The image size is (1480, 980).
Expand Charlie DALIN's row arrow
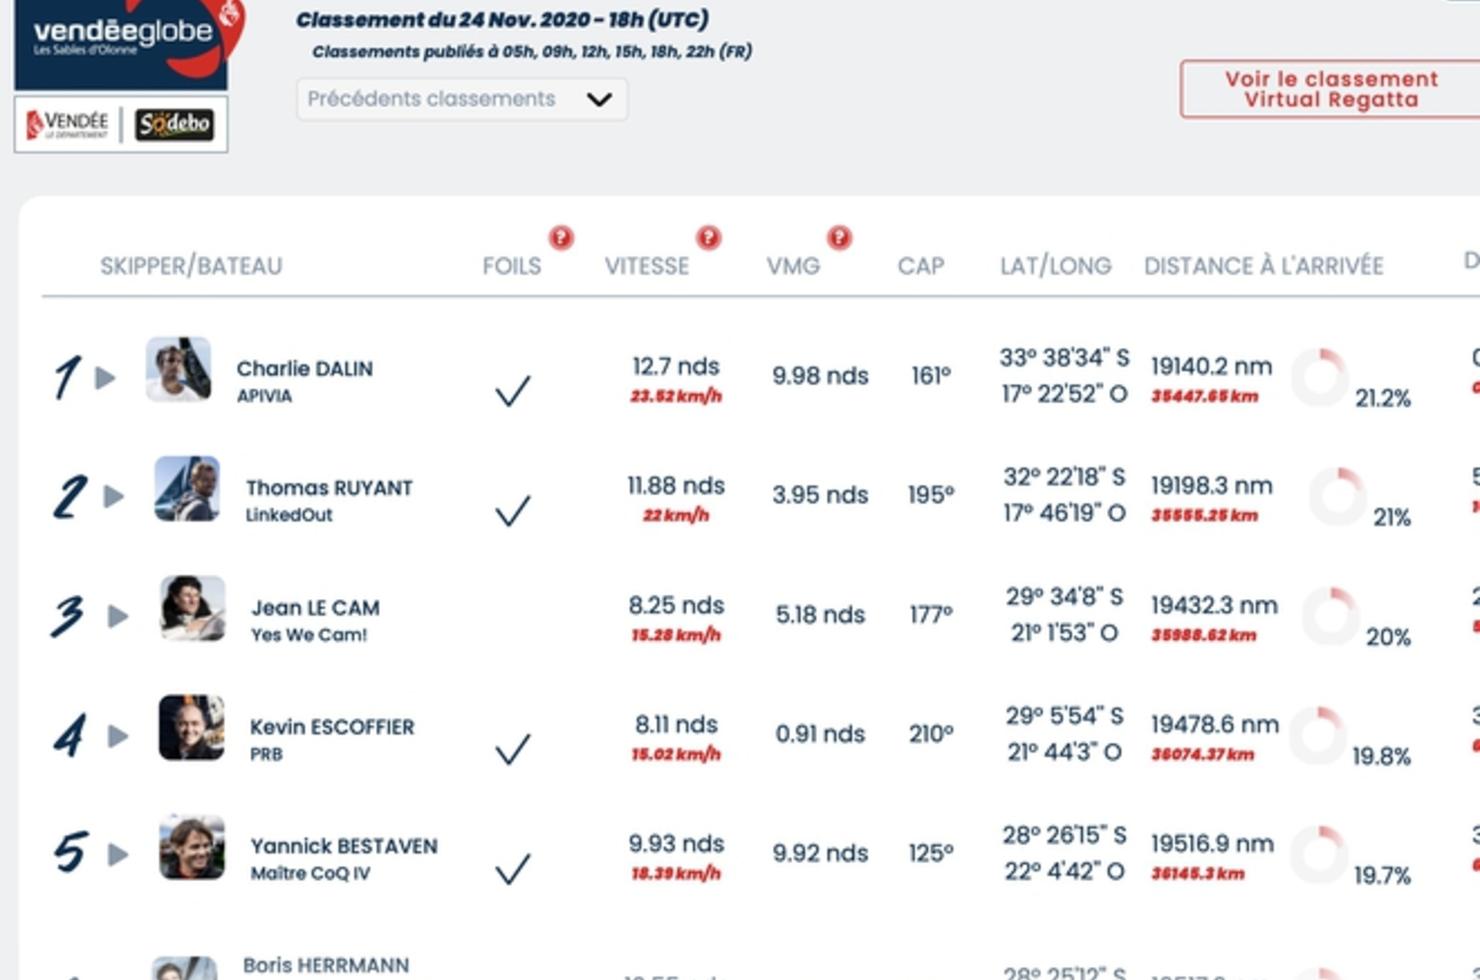pyautogui.click(x=105, y=378)
